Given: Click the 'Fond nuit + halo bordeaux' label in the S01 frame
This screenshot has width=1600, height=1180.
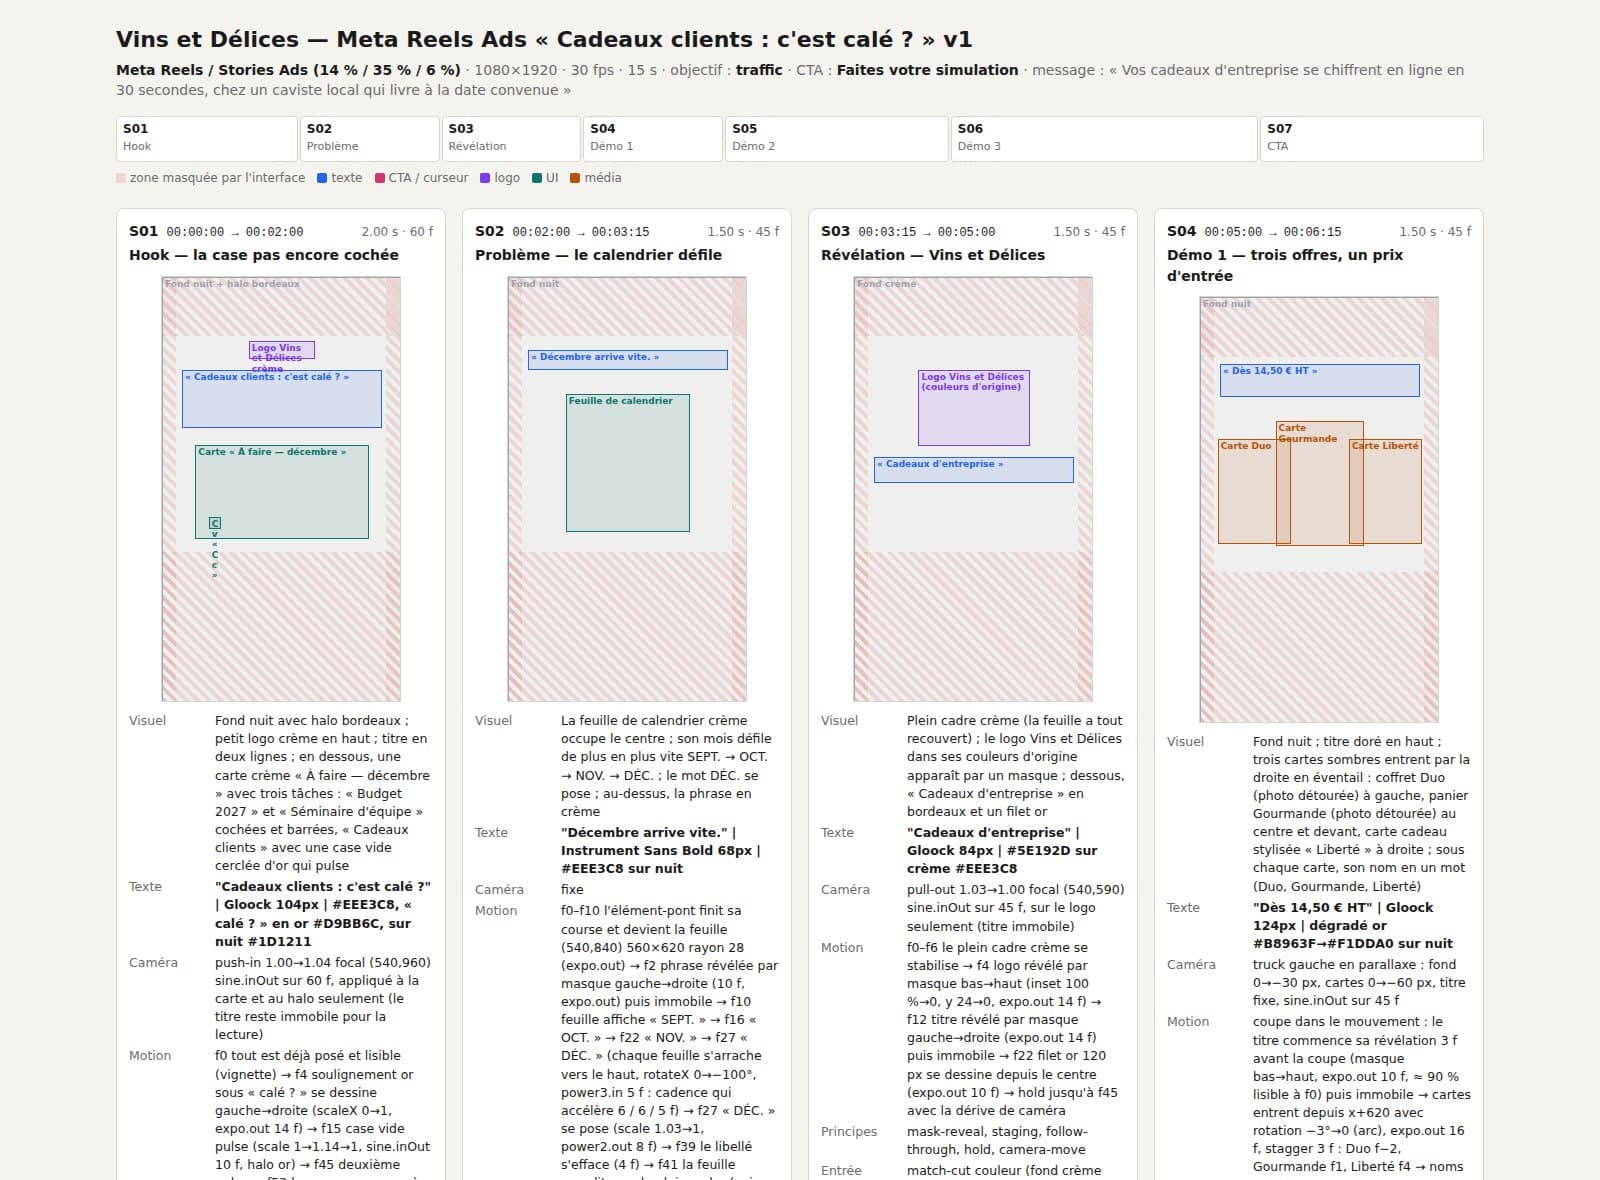Looking at the screenshot, I should click(x=232, y=284).
